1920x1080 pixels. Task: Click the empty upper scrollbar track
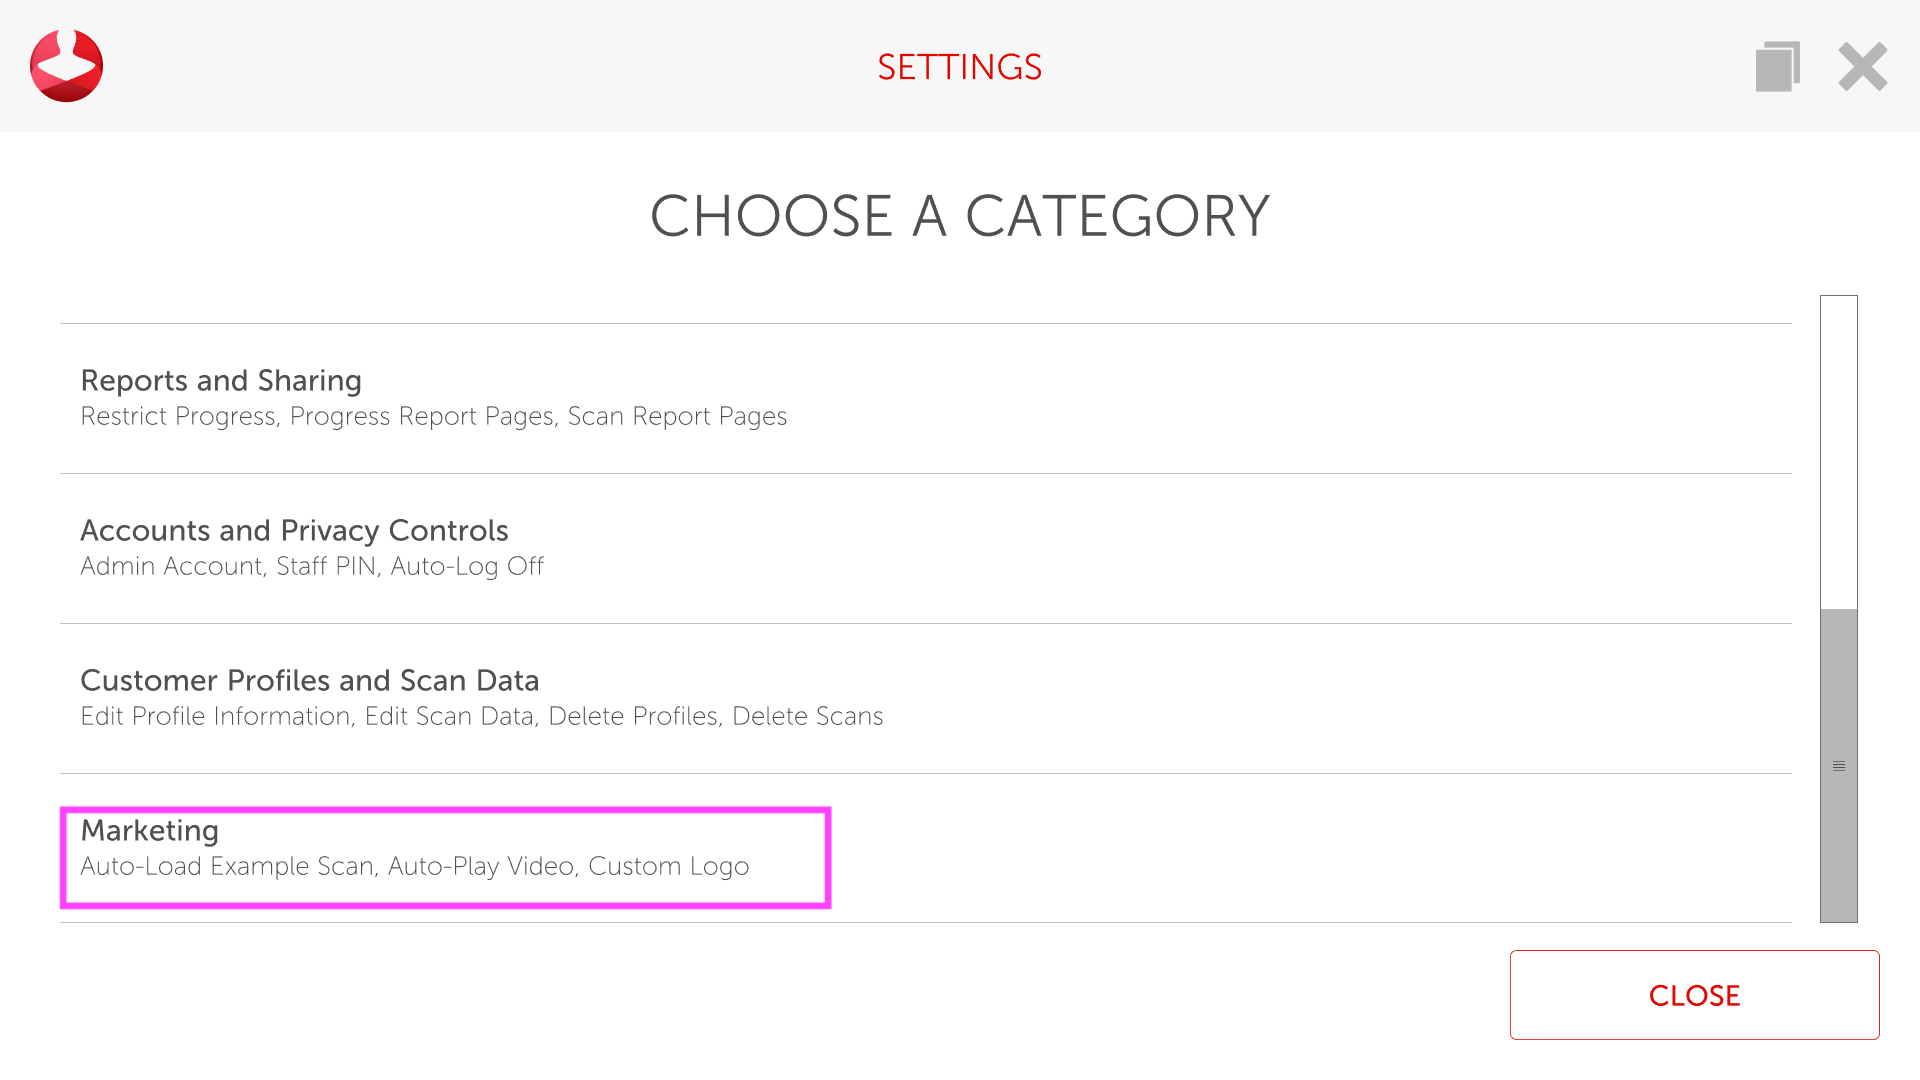pos(1838,450)
